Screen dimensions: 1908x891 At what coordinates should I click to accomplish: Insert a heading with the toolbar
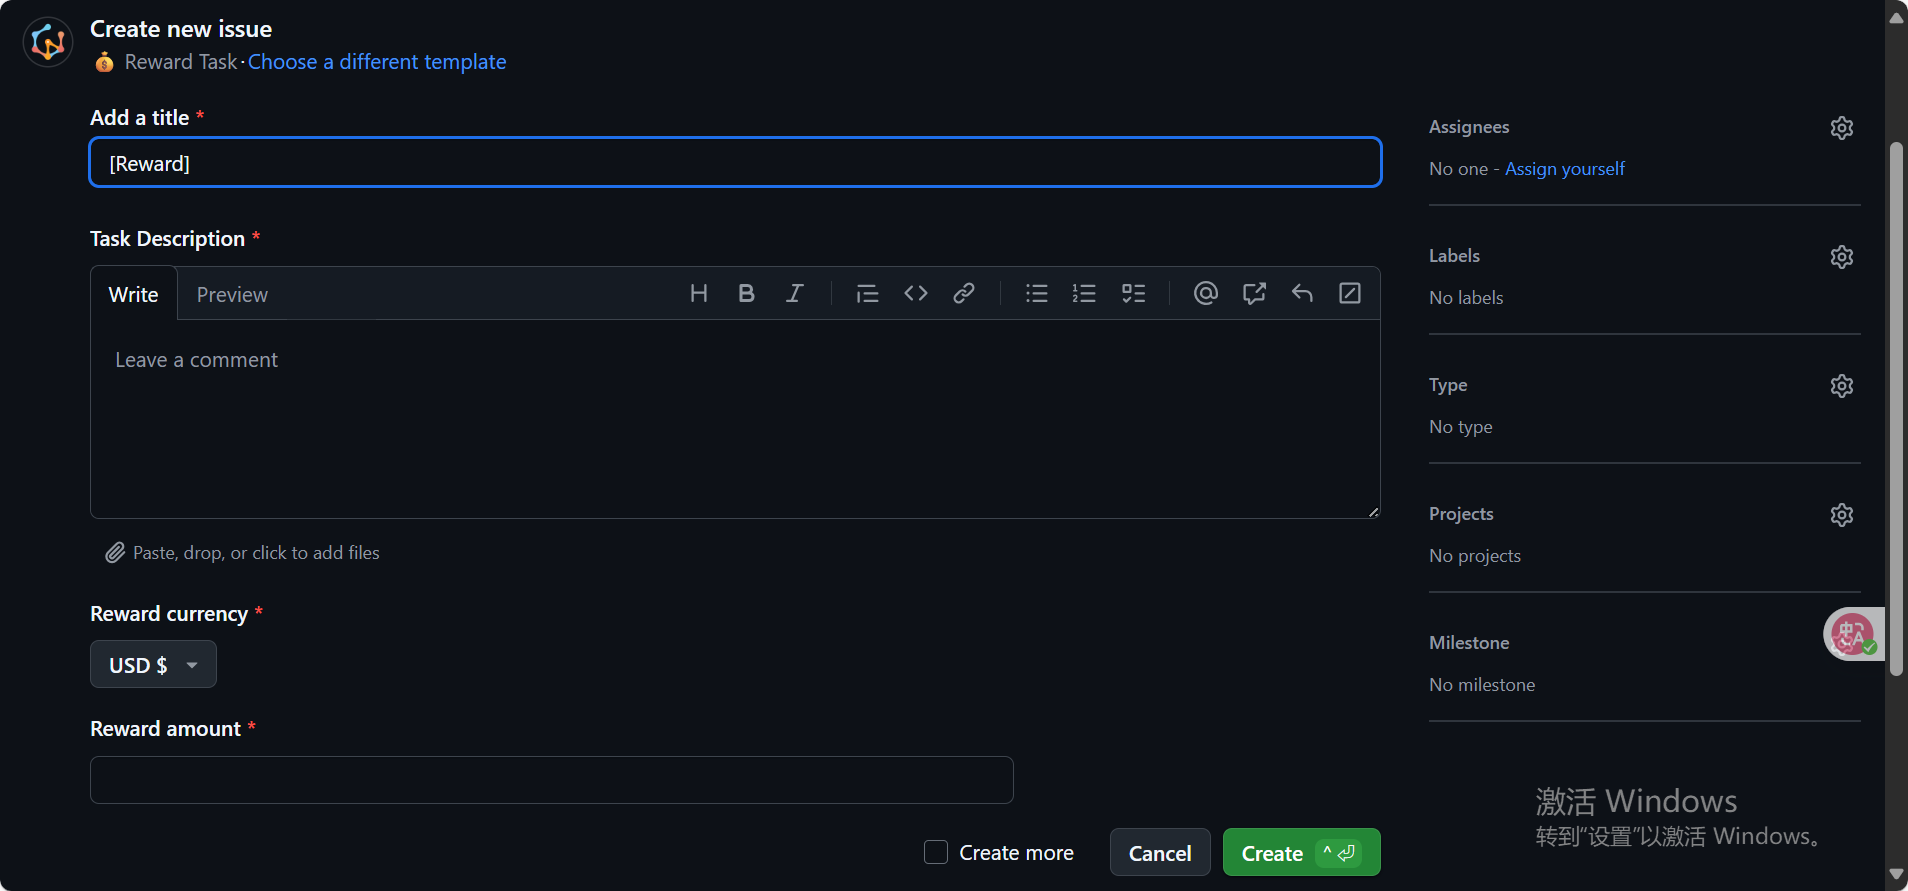click(699, 293)
